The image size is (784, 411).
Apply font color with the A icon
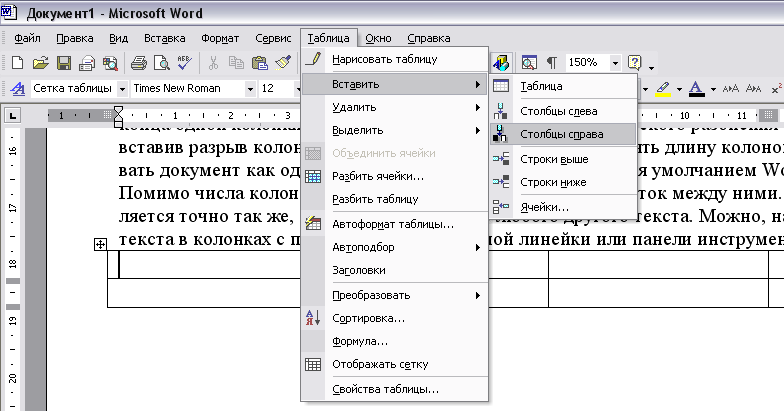(x=696, y=88)
